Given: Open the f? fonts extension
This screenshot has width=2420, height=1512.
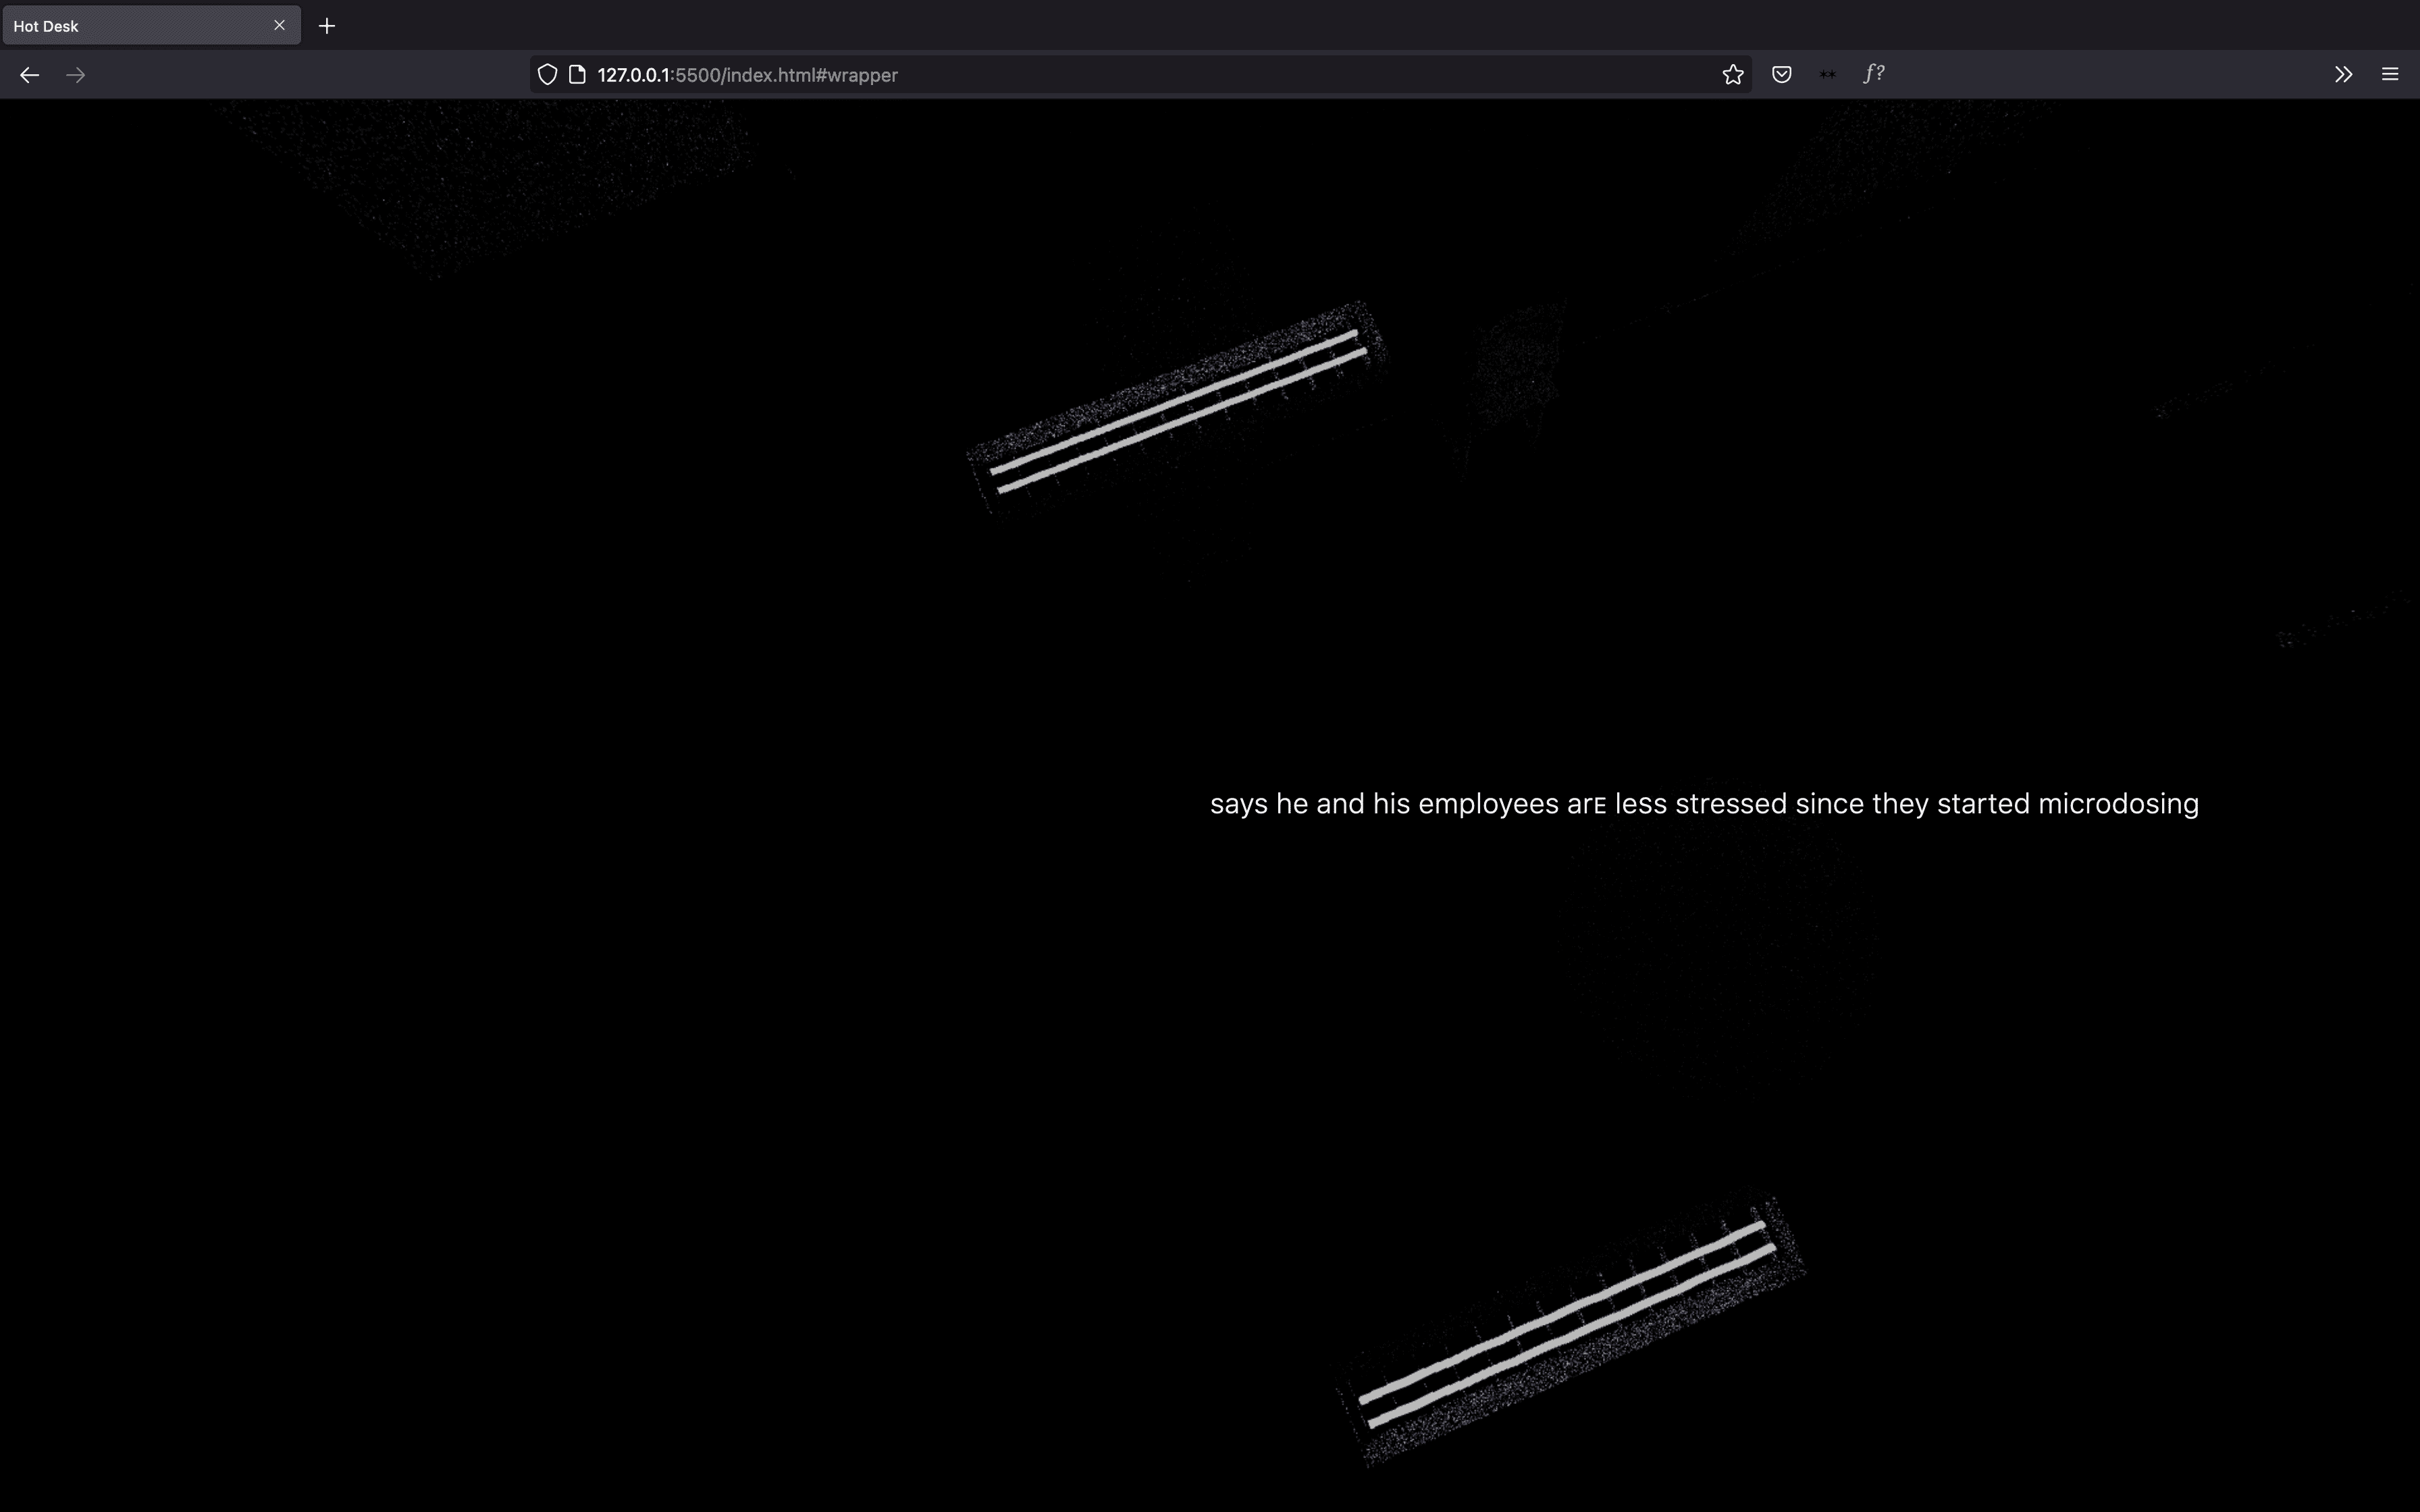Looking at the screenshot, I should [1875, 74].
